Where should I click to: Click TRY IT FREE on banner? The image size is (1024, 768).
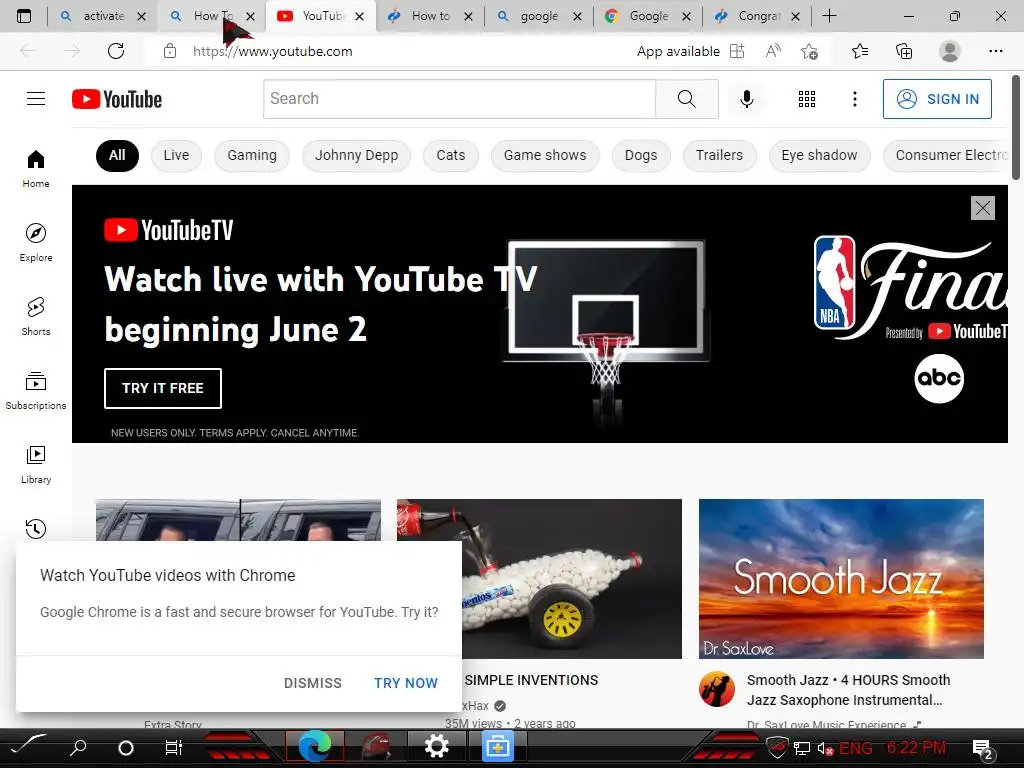[163, 388]
